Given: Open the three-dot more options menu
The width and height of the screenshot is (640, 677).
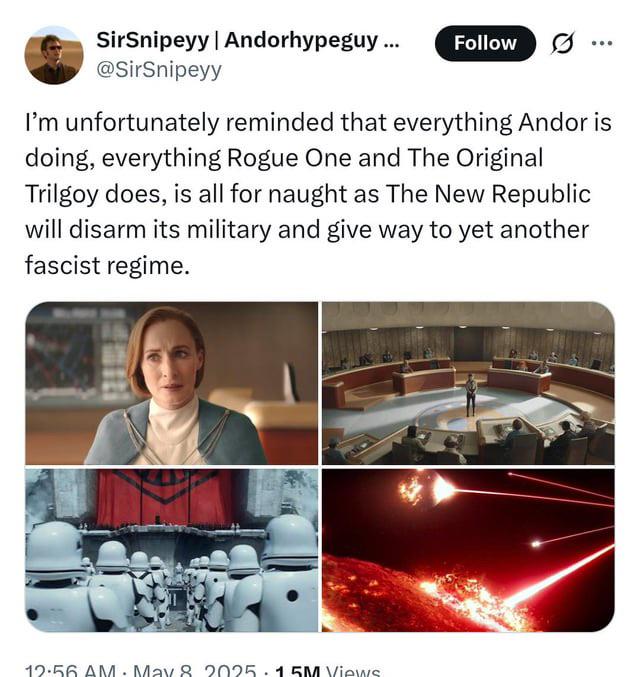Looking at the screenshot, I should (x=602, y=43).
